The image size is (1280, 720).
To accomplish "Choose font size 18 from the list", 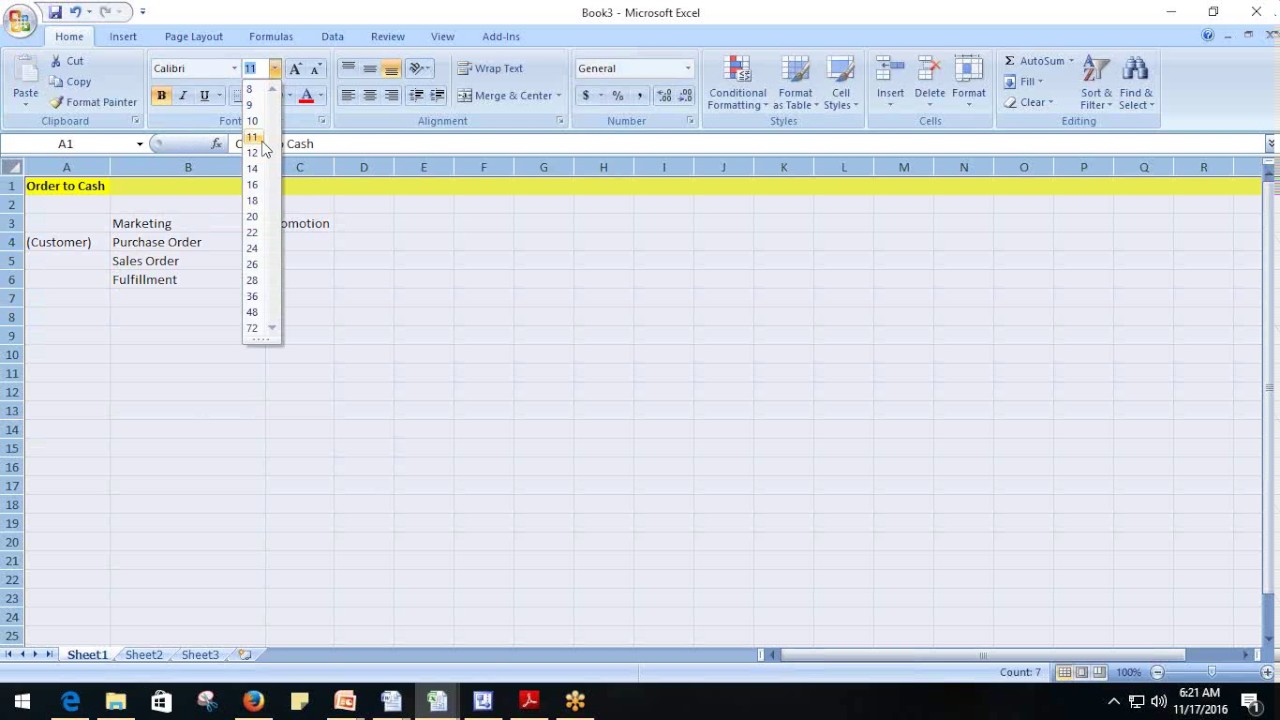I will (x=252, y=200).
